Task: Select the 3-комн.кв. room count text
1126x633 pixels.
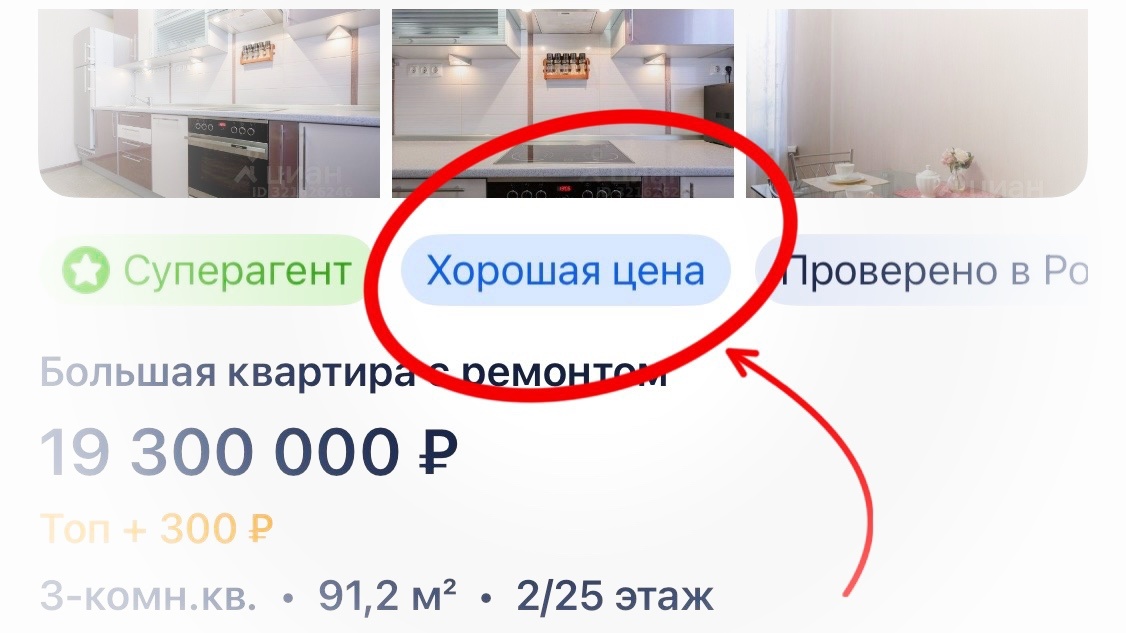Action: tap(148, 597)
